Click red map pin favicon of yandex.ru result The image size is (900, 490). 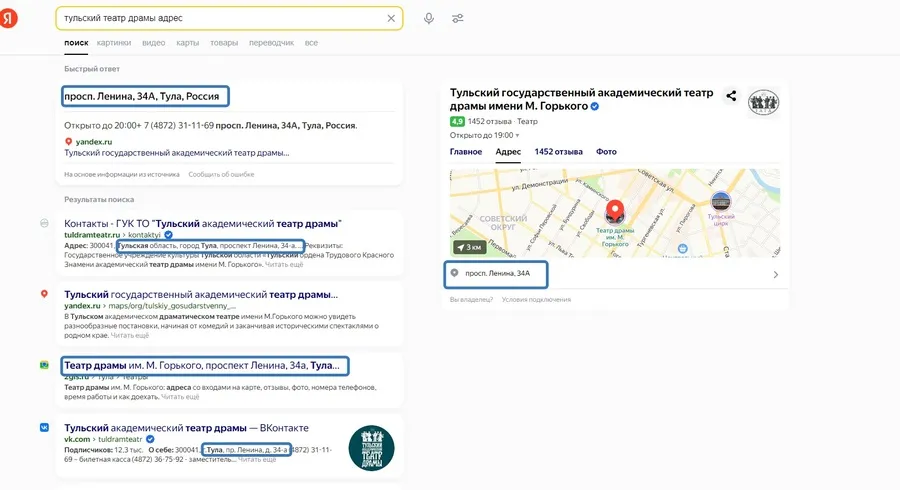pyautogui.click(x=44, y=294)
